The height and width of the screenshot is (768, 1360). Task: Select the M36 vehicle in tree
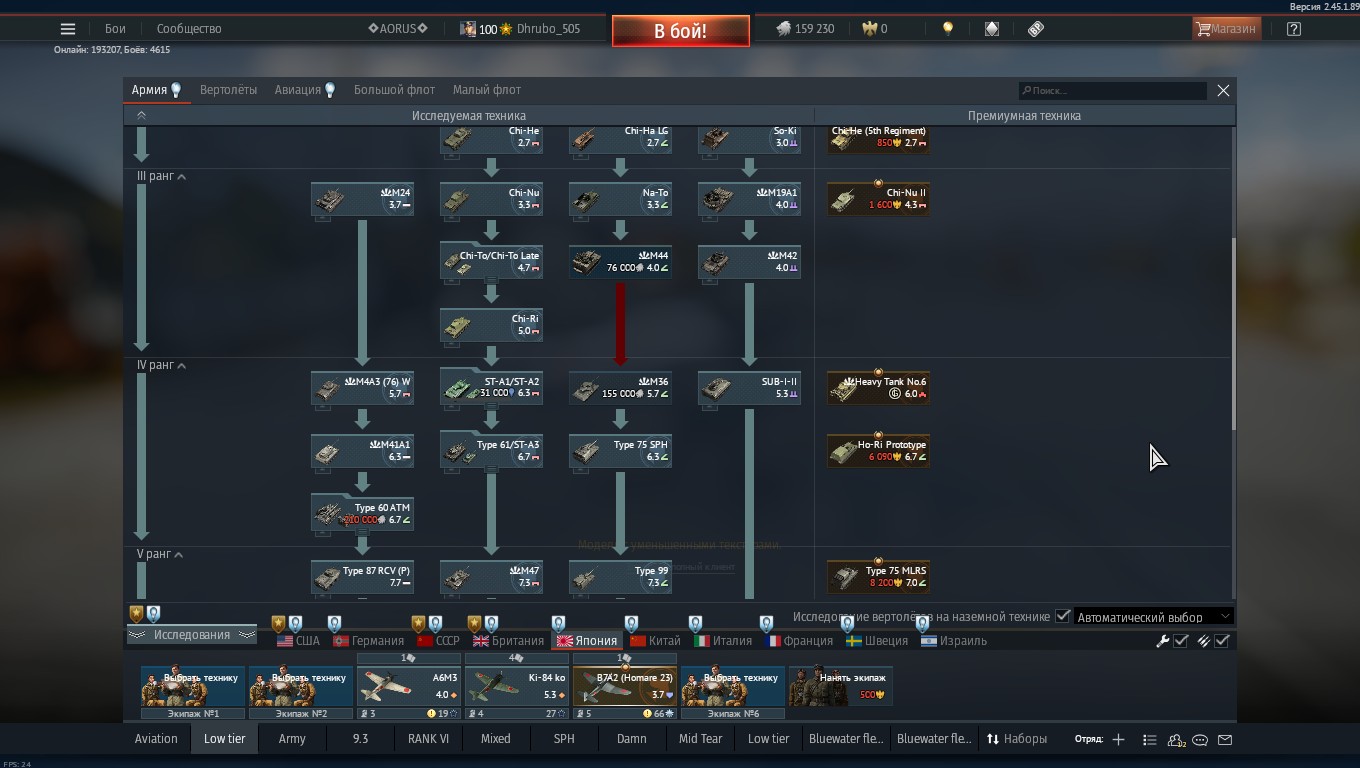620,388
